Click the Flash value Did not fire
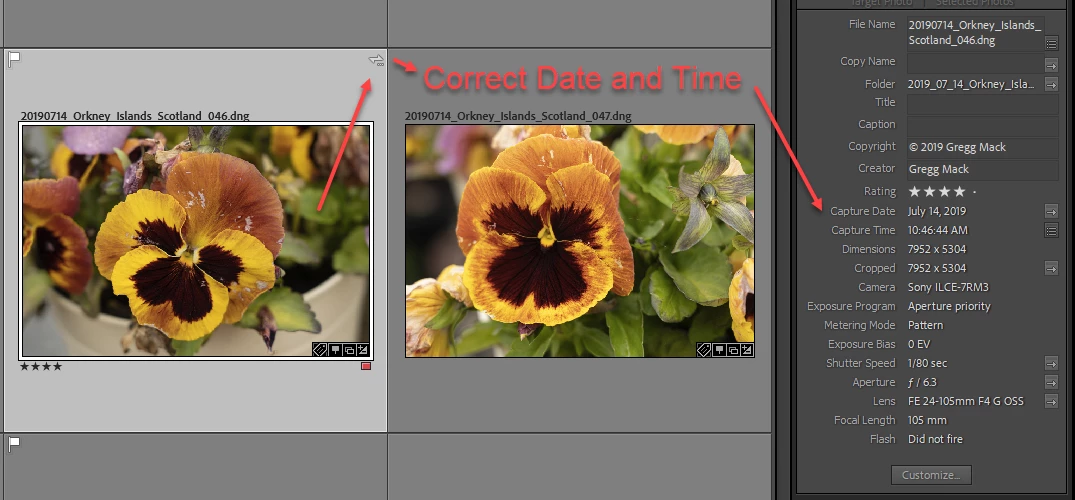Screen dimensions: 1075x500 tap(935, 439)
